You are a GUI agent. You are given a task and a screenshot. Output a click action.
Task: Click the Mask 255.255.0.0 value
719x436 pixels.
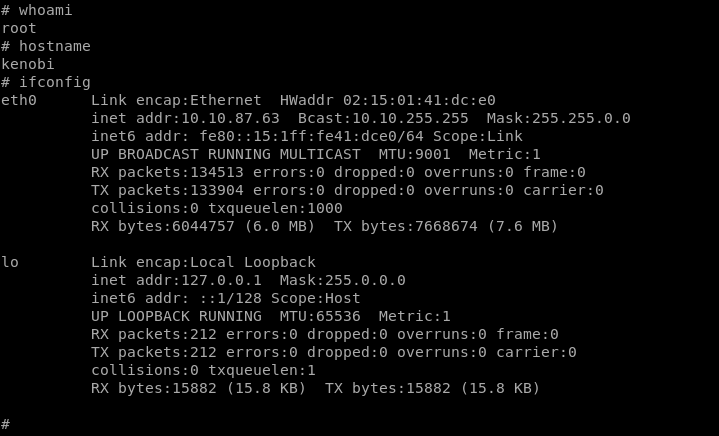(559, 118)
